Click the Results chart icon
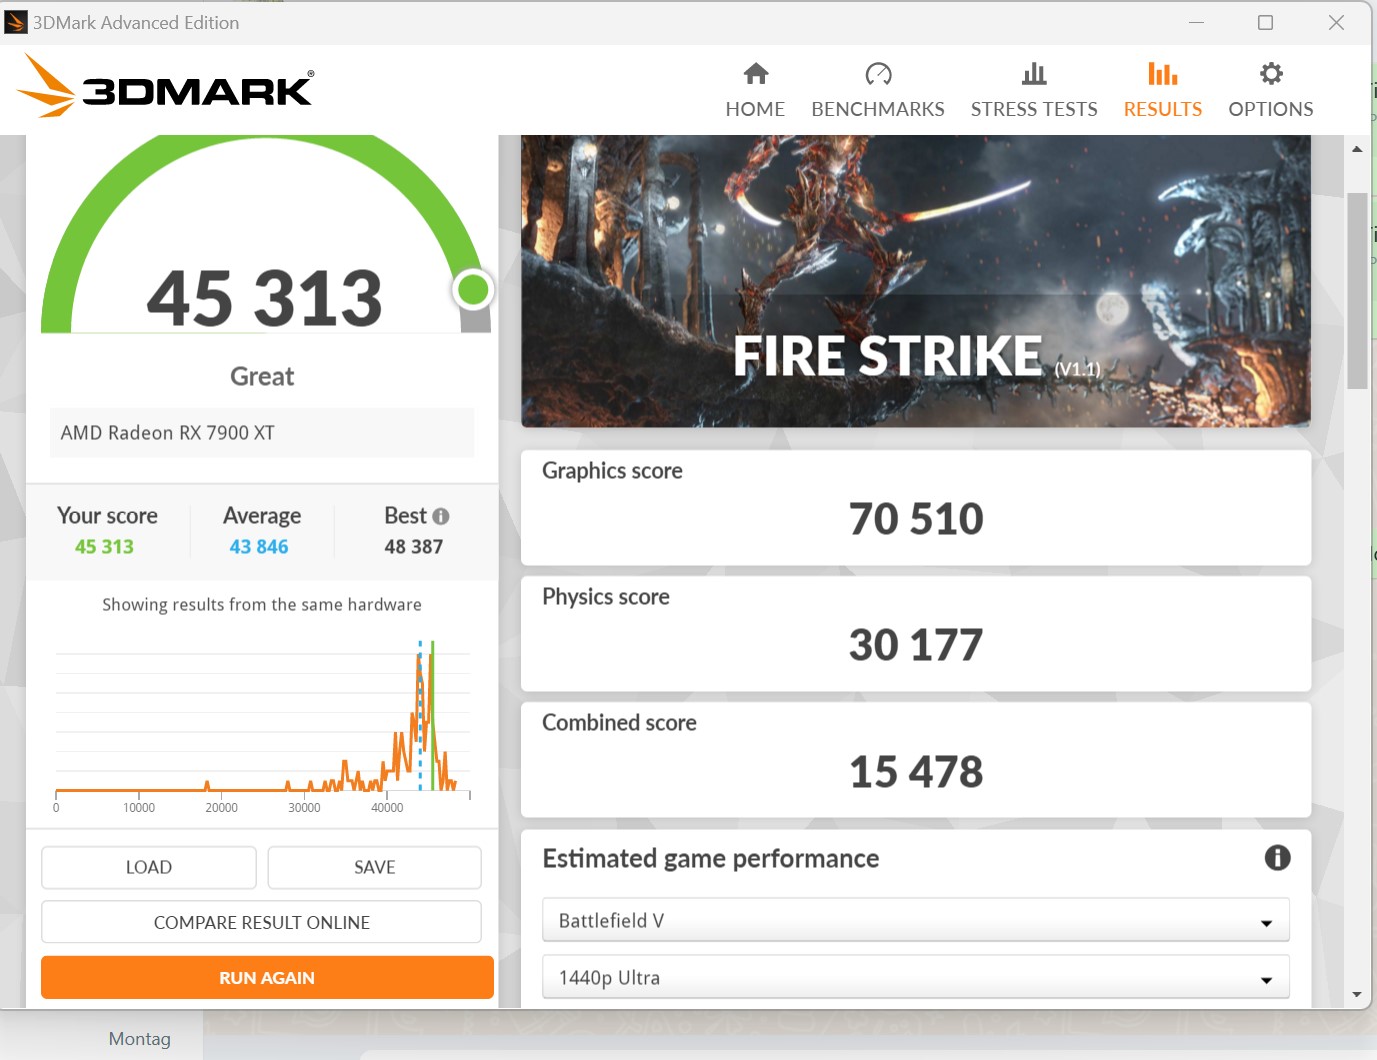Viewport: 1377px width, 1060px height. pos(1162,73)
